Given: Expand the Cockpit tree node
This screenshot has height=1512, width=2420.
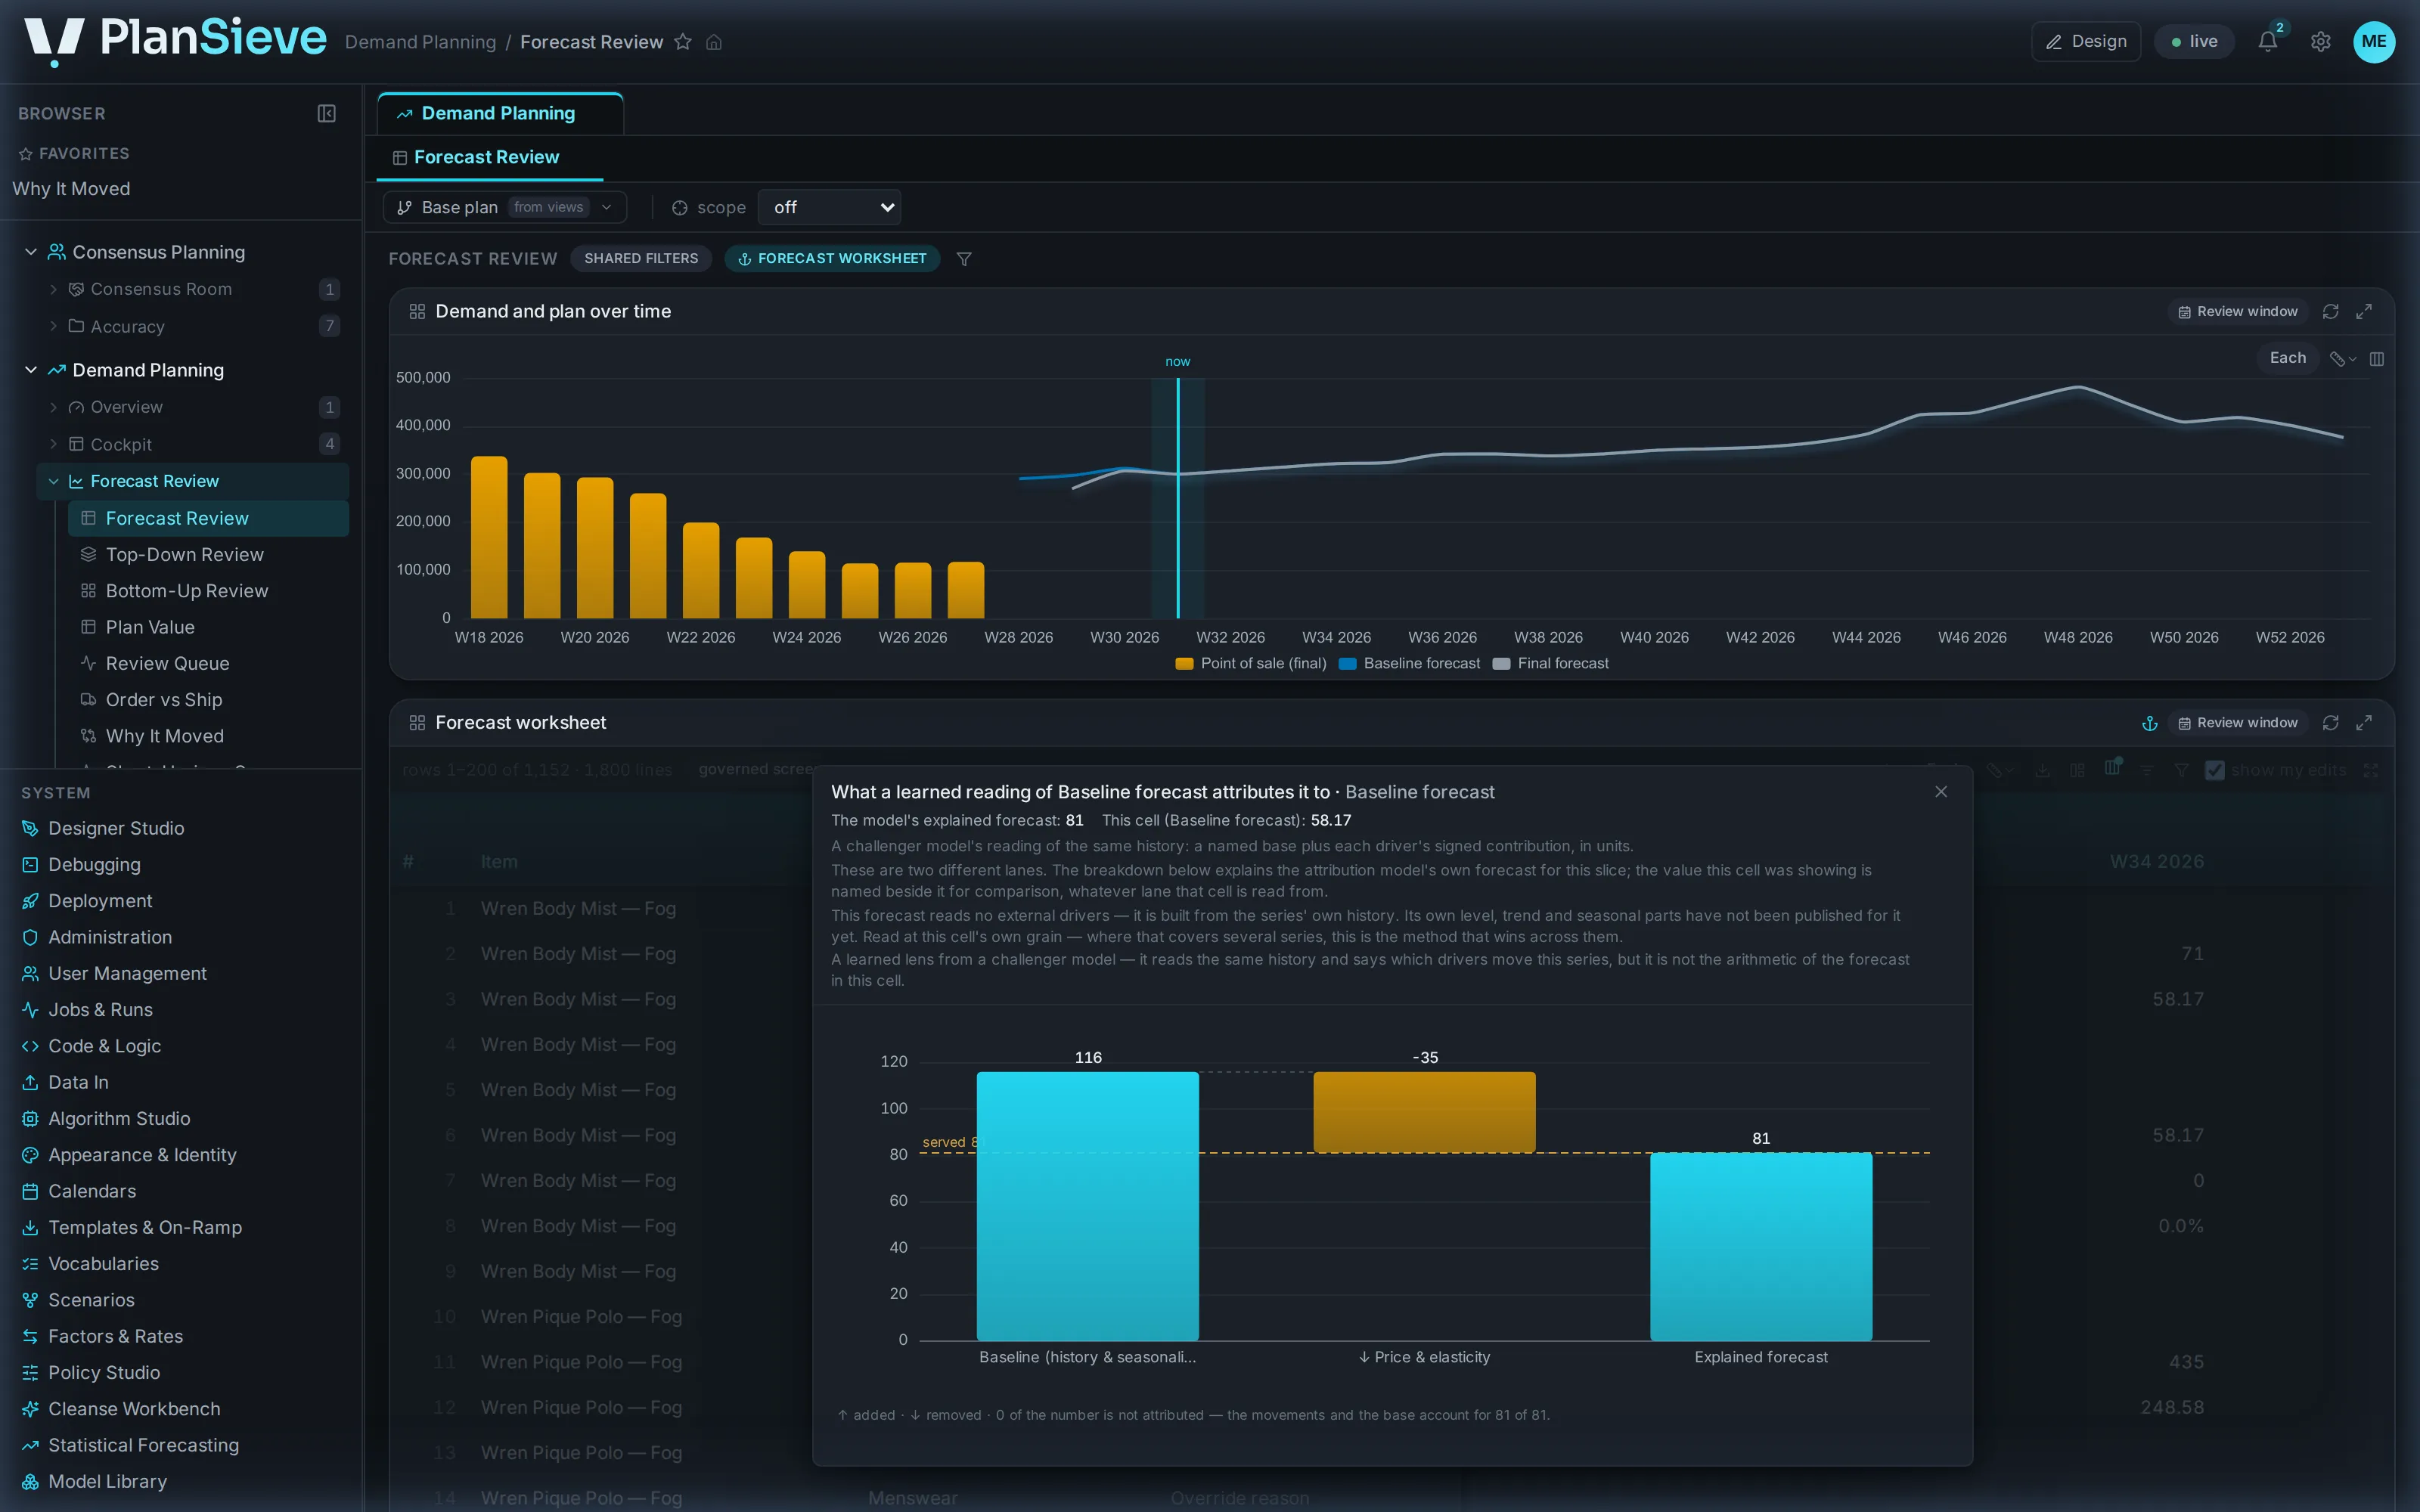Looking at the screenshot, I should pyautogui.click(x=54, y=444).
